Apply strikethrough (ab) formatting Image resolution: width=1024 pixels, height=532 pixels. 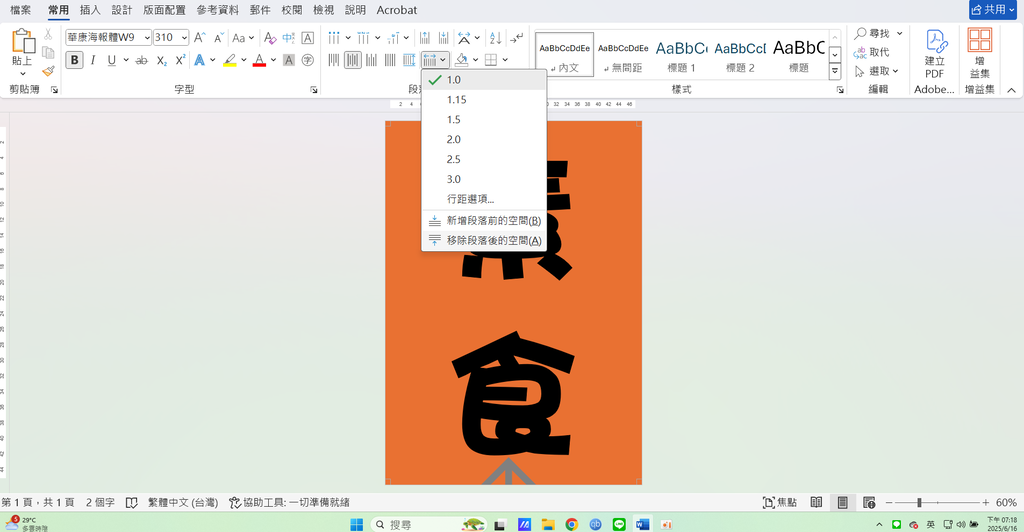[x=141, y=60]
